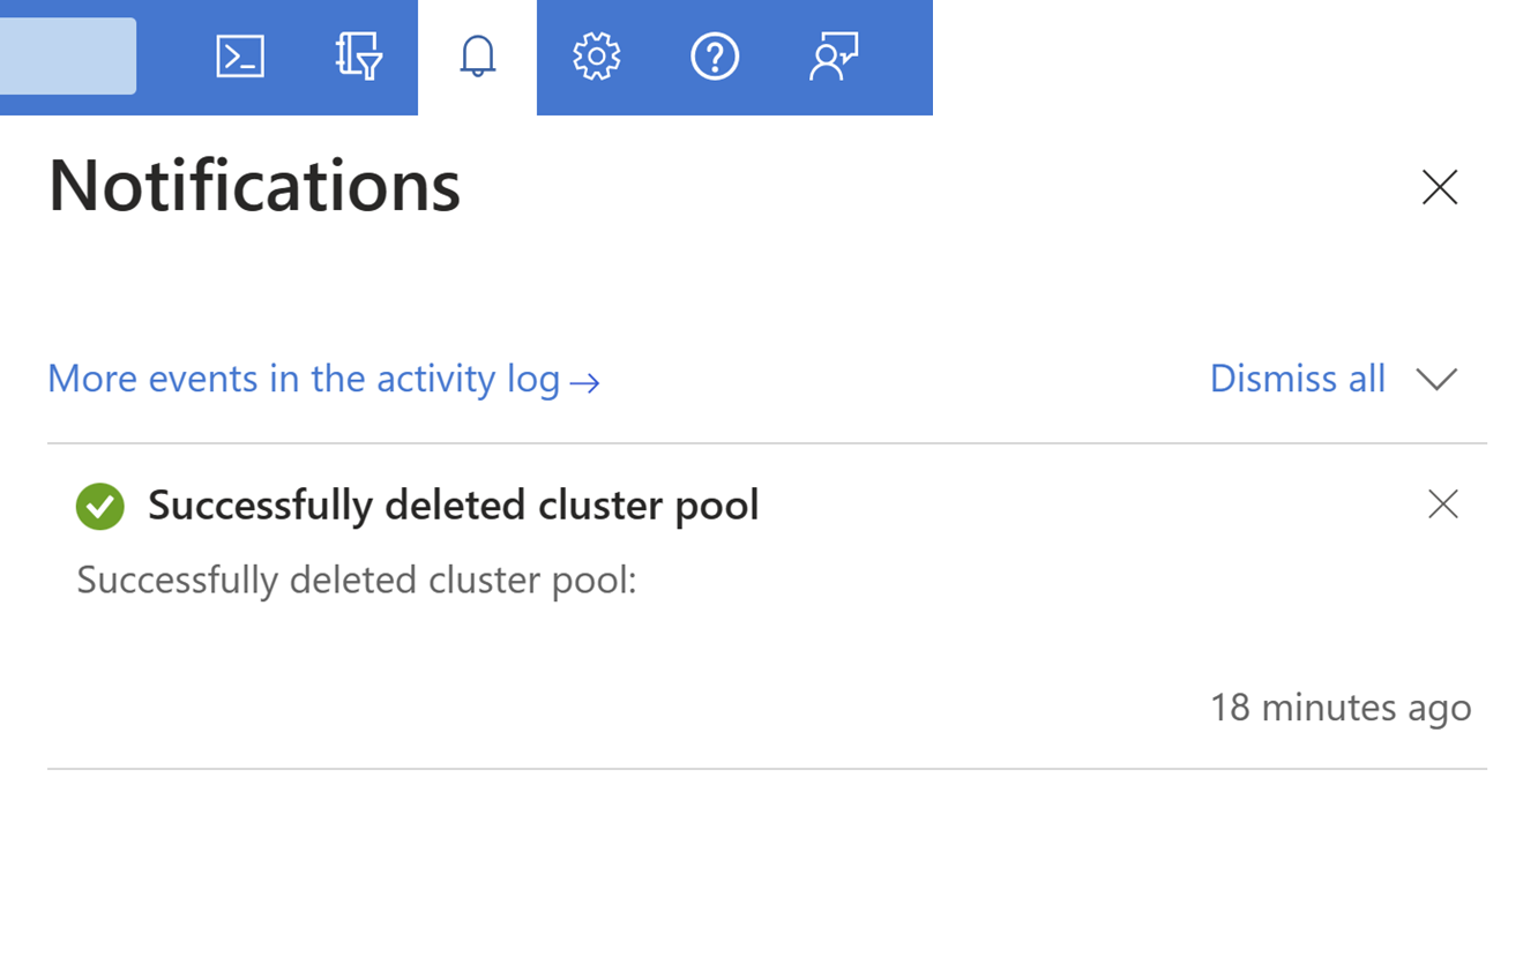Open the directories and subscriptions filter

(x=358, y=56)
